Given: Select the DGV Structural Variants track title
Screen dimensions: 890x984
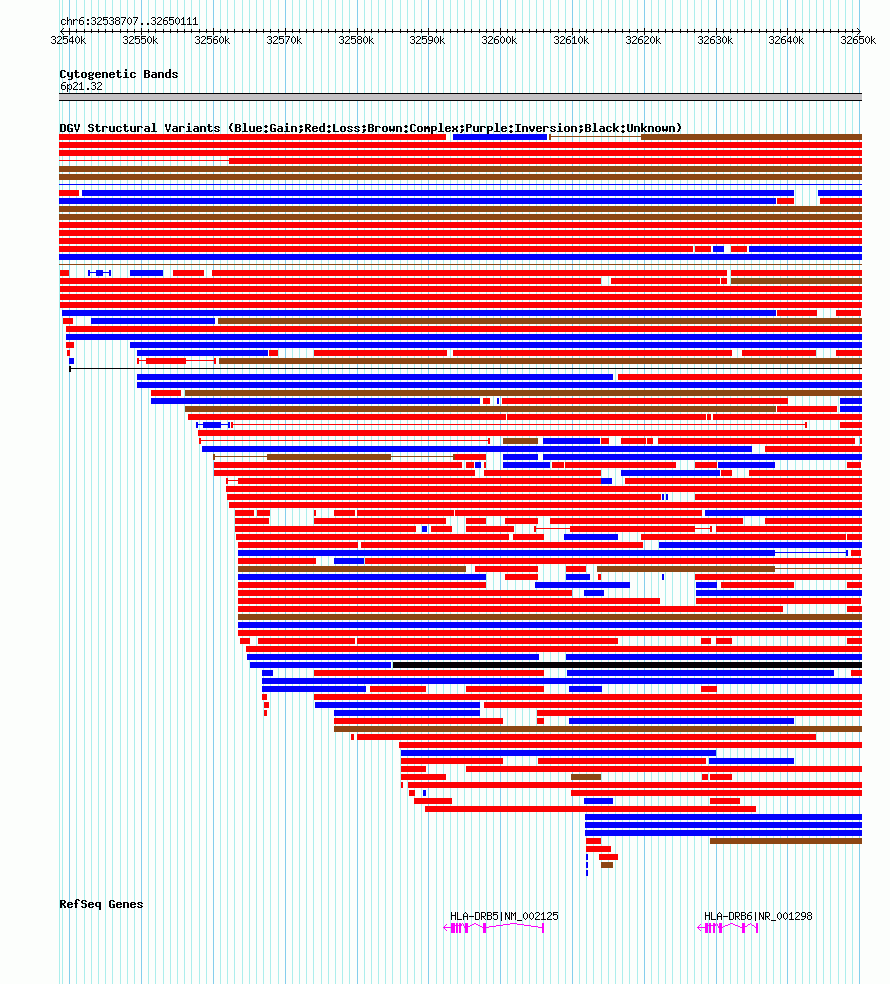Looking at the screenshot, I should pos(370,128).
